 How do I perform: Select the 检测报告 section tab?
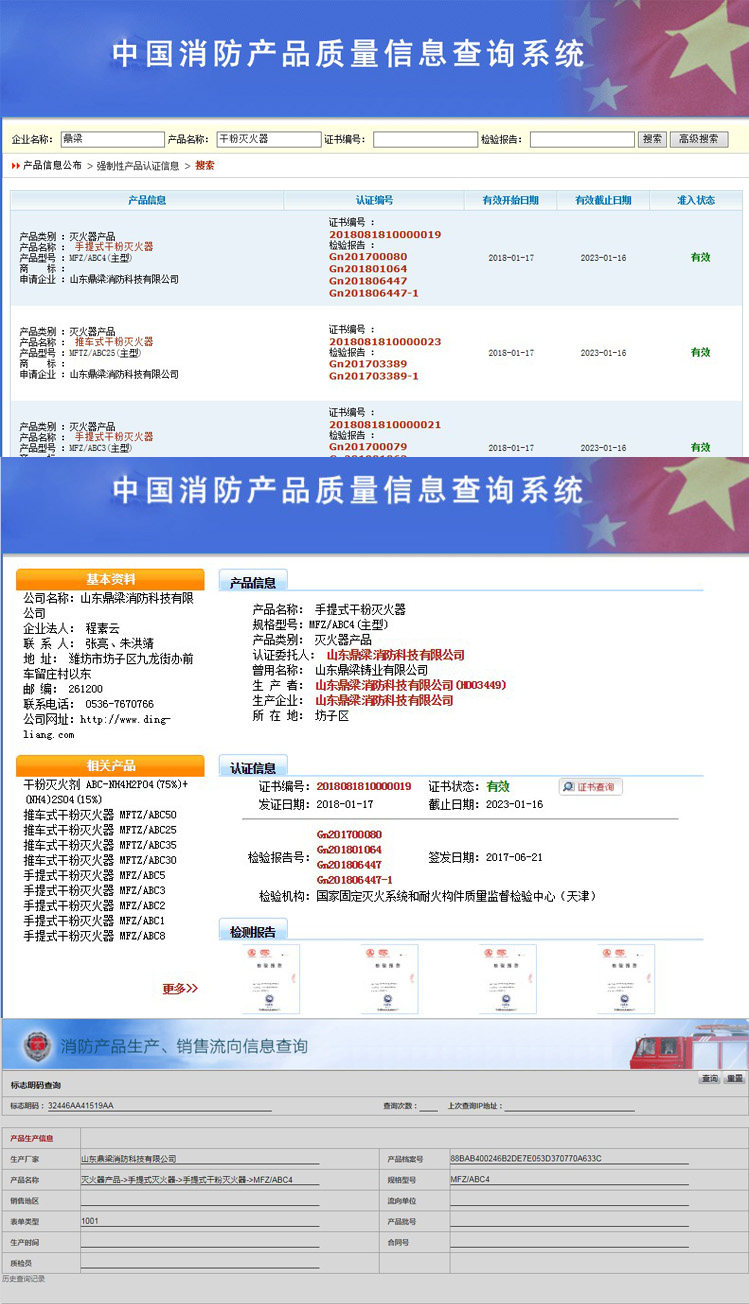(x=253, y=931)
